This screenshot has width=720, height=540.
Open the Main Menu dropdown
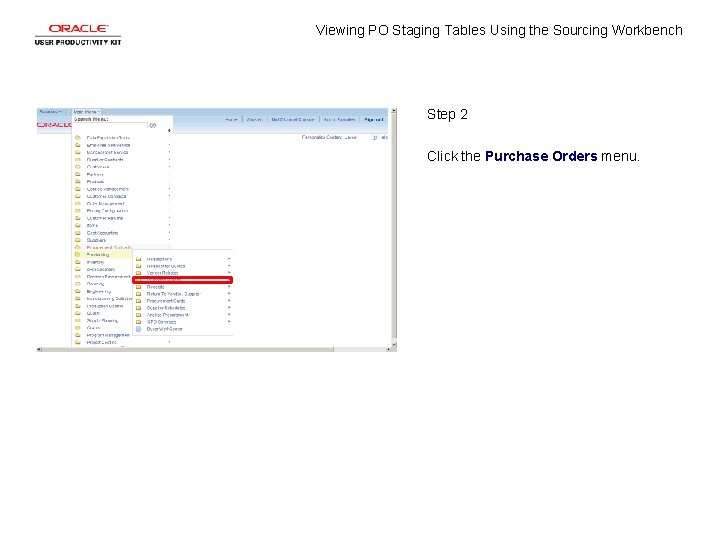(x=86, y=112)
